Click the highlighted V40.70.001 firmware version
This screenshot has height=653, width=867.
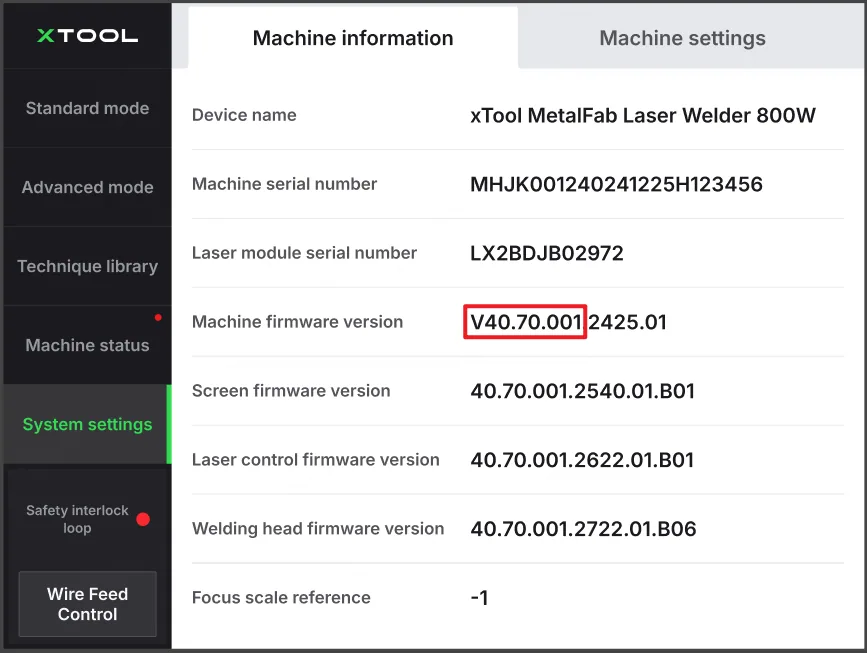pyautogui.click(x=525, y=322)
